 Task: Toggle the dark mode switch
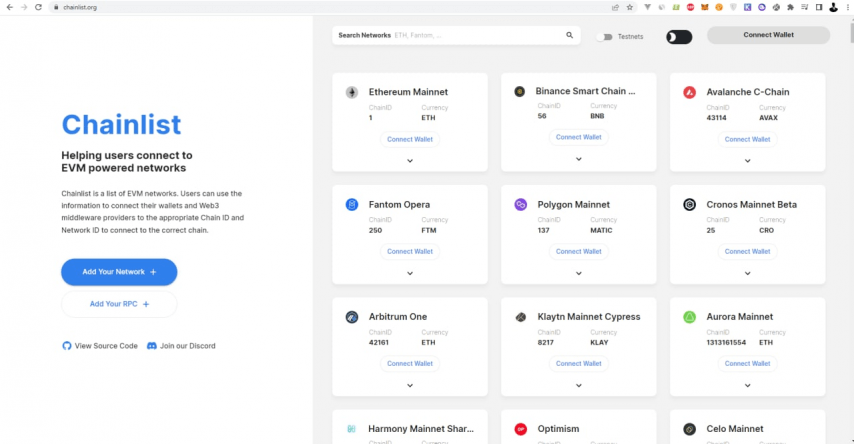pos(679,37)
